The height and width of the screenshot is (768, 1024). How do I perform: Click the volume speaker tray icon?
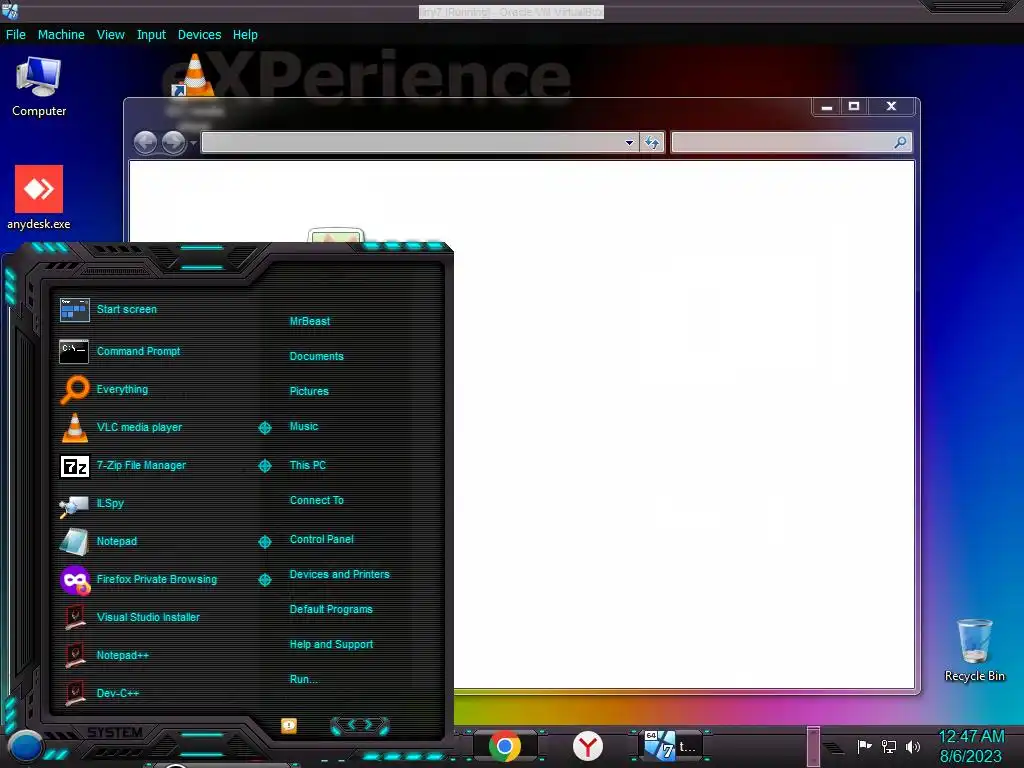913,746
